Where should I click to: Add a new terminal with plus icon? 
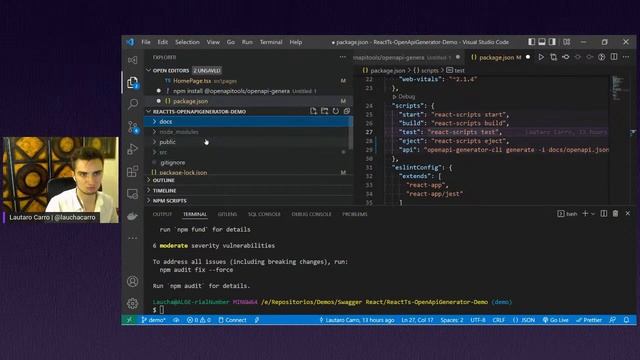(x=585, y=213)
